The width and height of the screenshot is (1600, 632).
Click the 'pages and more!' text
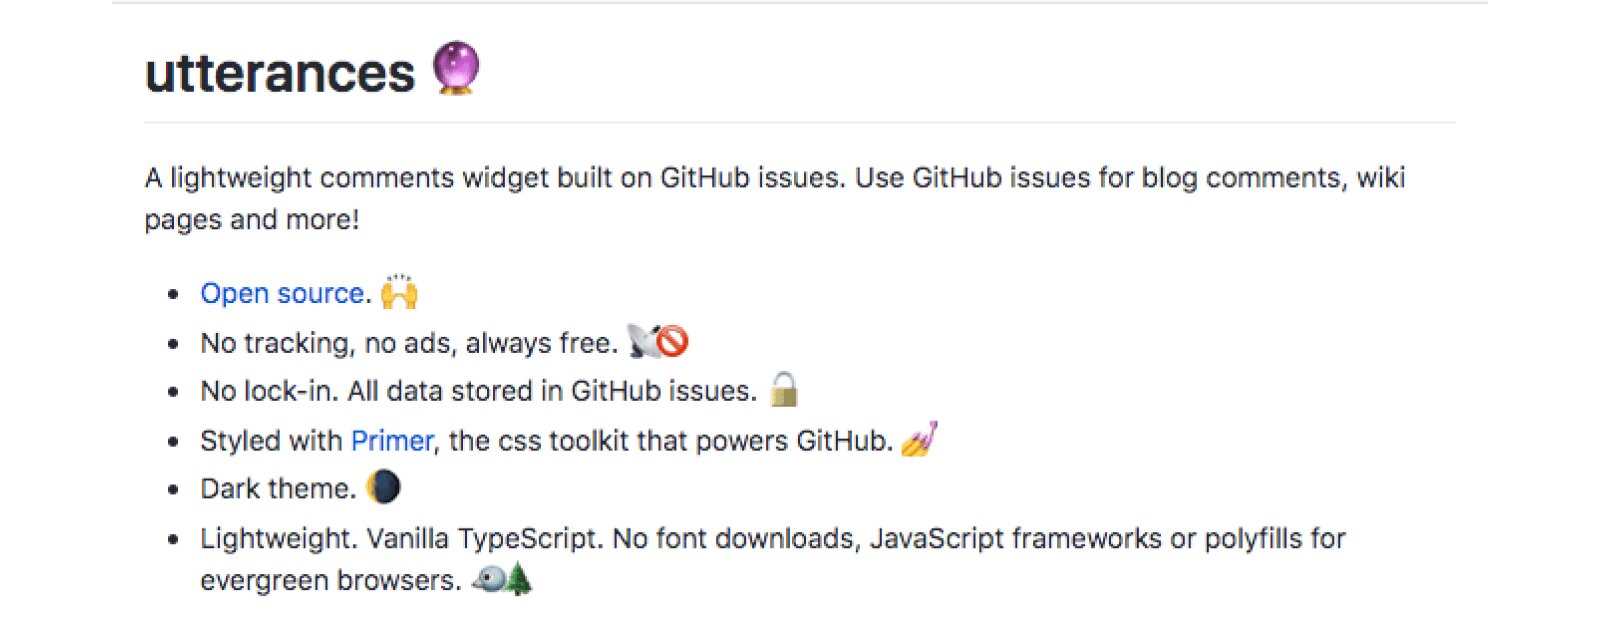252,220
